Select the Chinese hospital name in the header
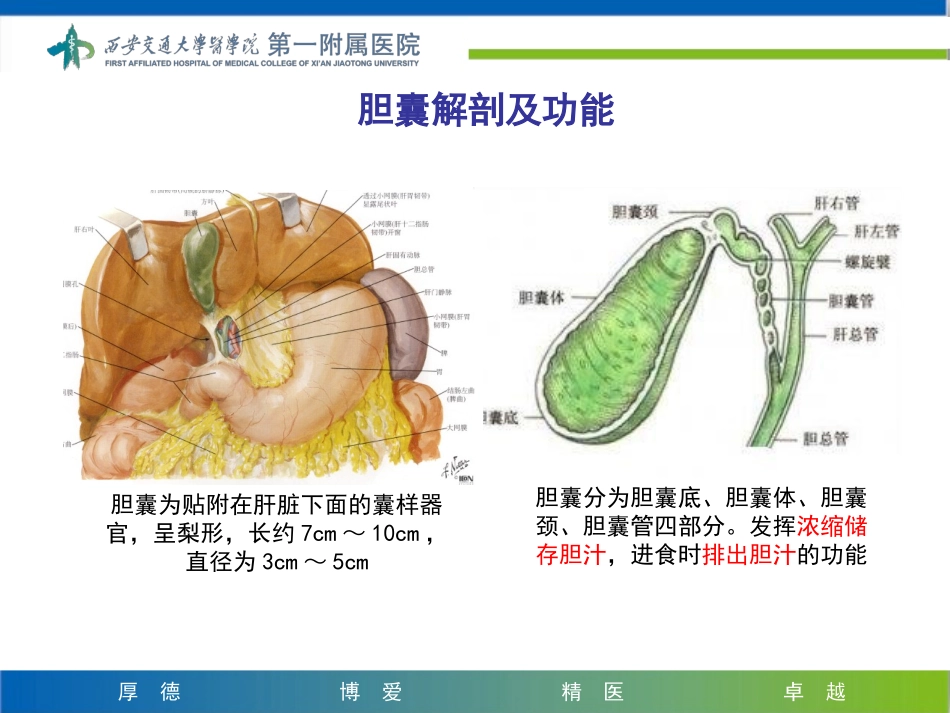The width and height of the screenshot is (950, 713). [262, 44]
